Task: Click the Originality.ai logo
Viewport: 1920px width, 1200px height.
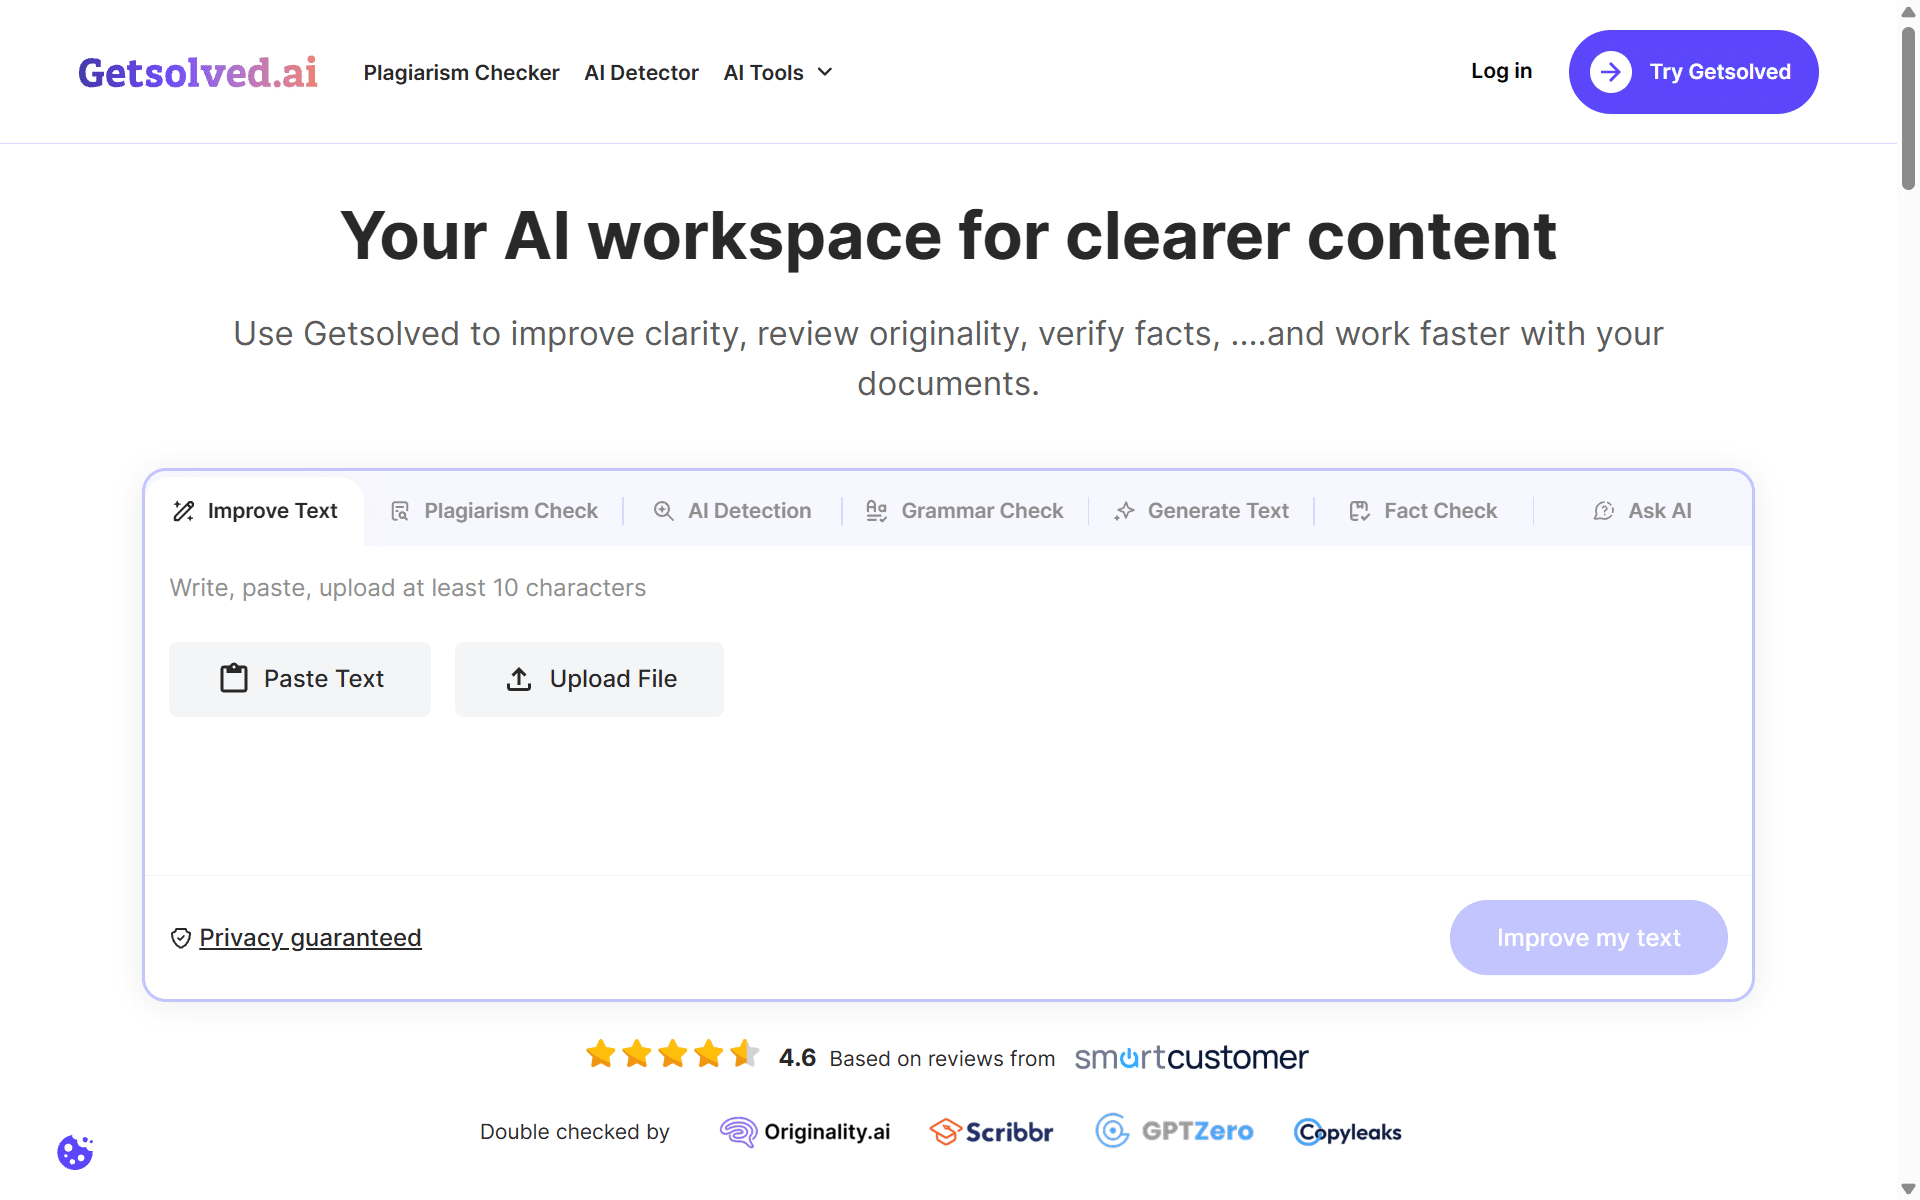Action: tap(805, 1132)
